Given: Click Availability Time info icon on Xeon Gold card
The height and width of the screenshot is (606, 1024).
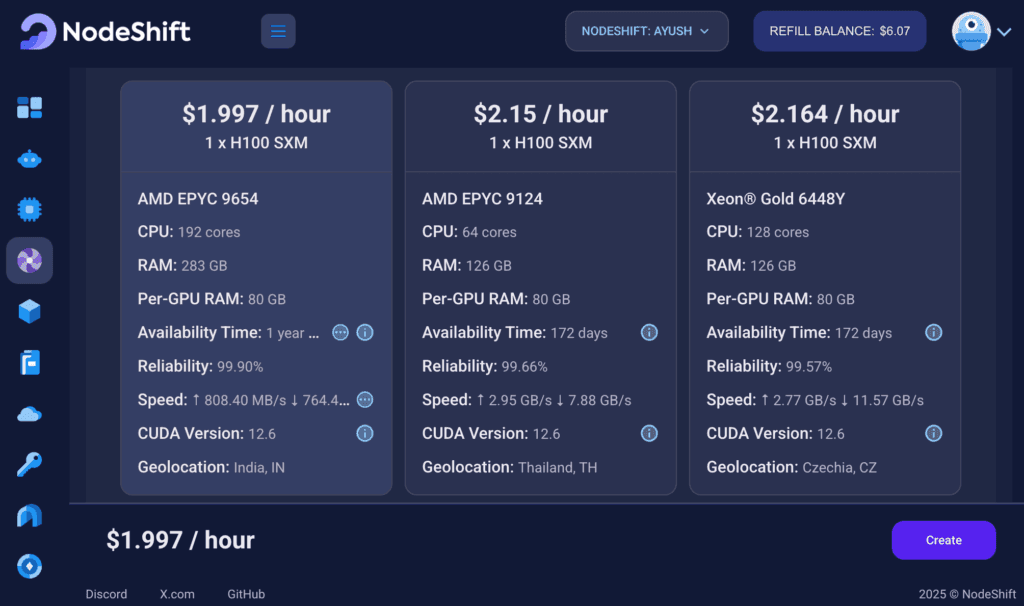Looking at the screenshot, I should click(934, 332).
